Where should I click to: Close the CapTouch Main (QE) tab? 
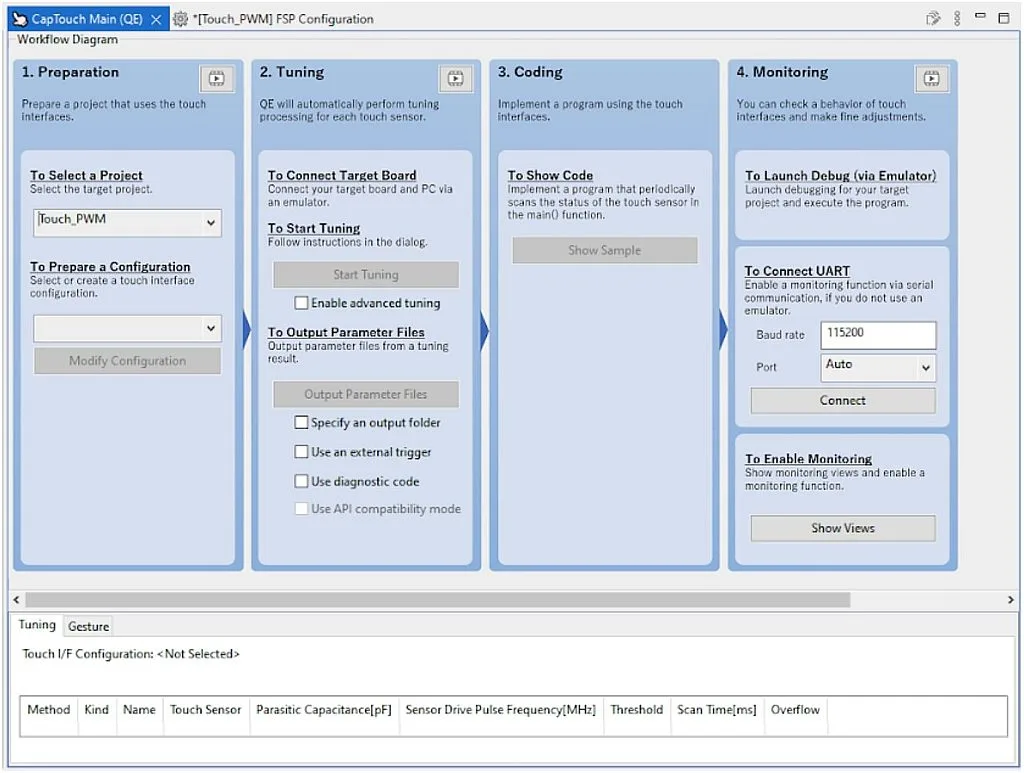point(156,19)
